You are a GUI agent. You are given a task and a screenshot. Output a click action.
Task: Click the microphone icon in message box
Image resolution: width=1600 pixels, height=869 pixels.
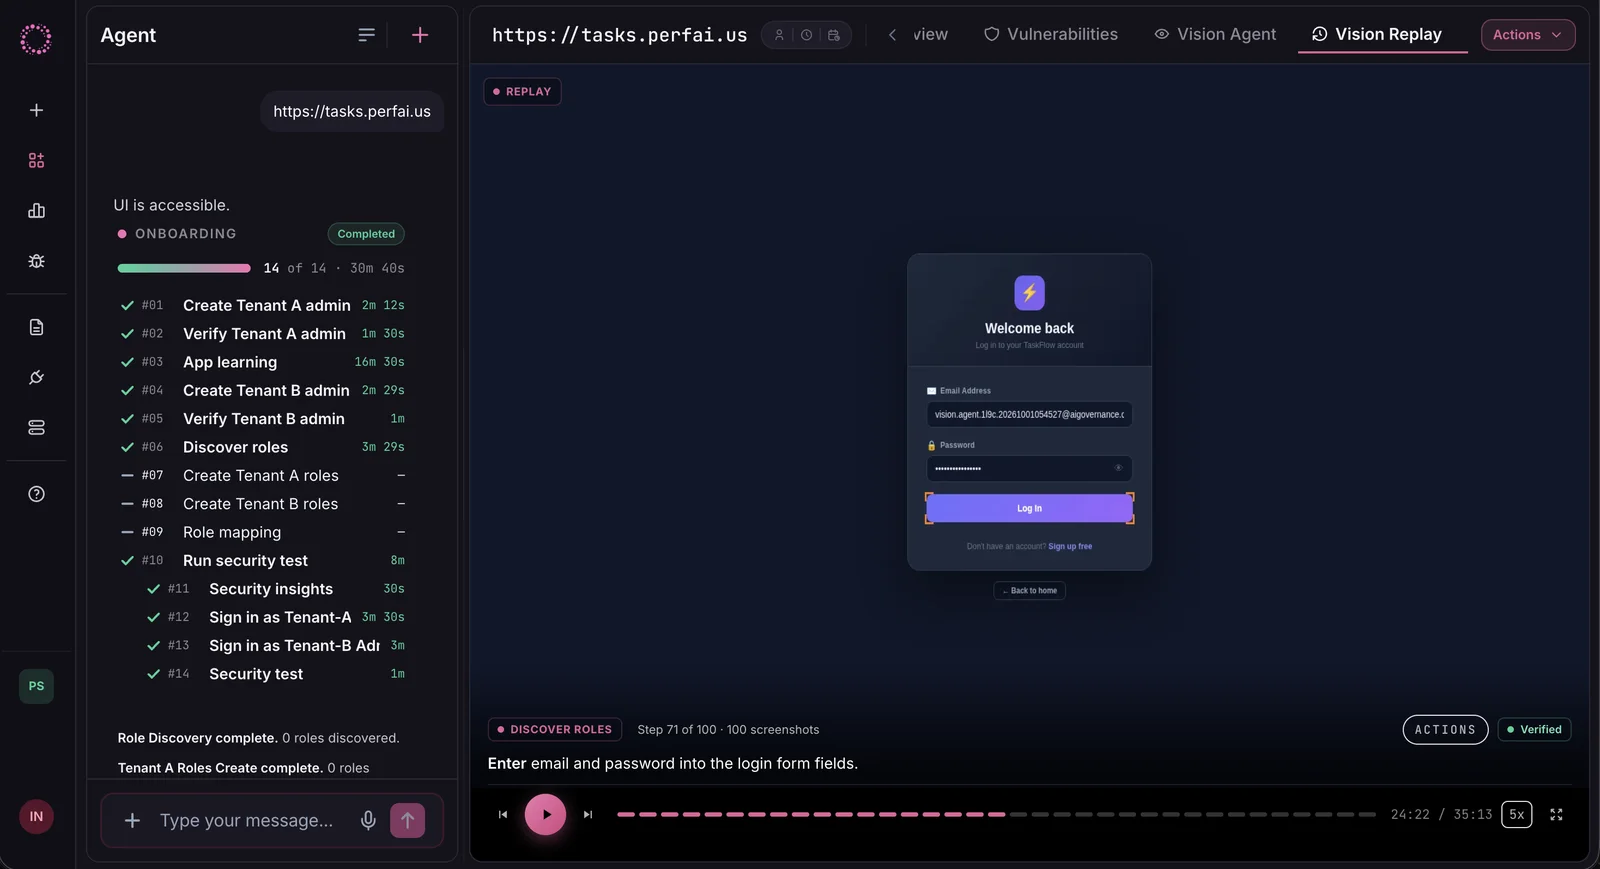coord(368,820)
